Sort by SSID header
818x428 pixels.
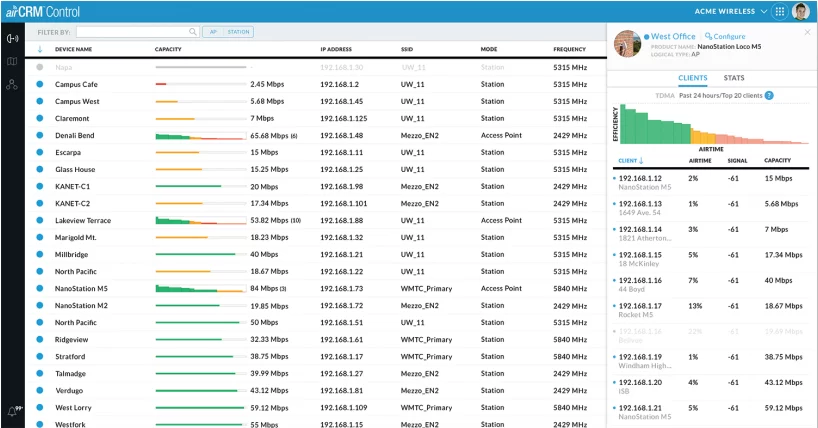click(407, 49)
